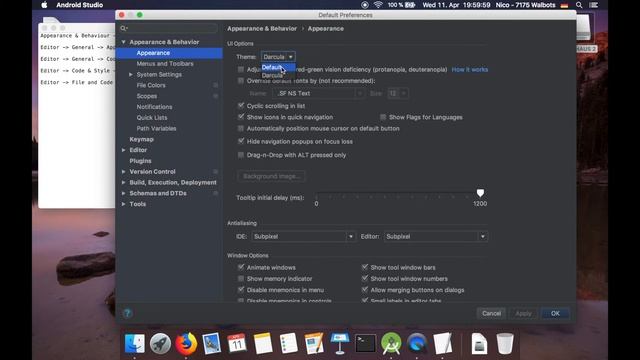Open IDE antialiasing Subpixel dropdown
The image size is (640, 360).
303,236
